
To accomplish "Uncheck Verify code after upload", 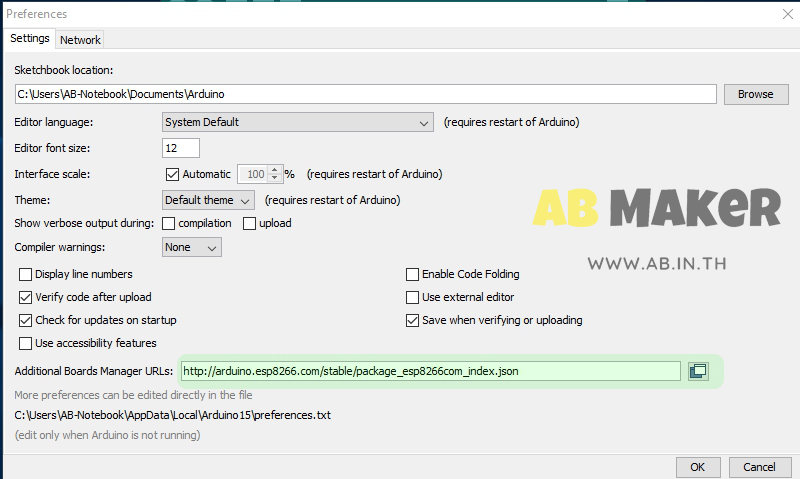I will (x=25, y=297).
